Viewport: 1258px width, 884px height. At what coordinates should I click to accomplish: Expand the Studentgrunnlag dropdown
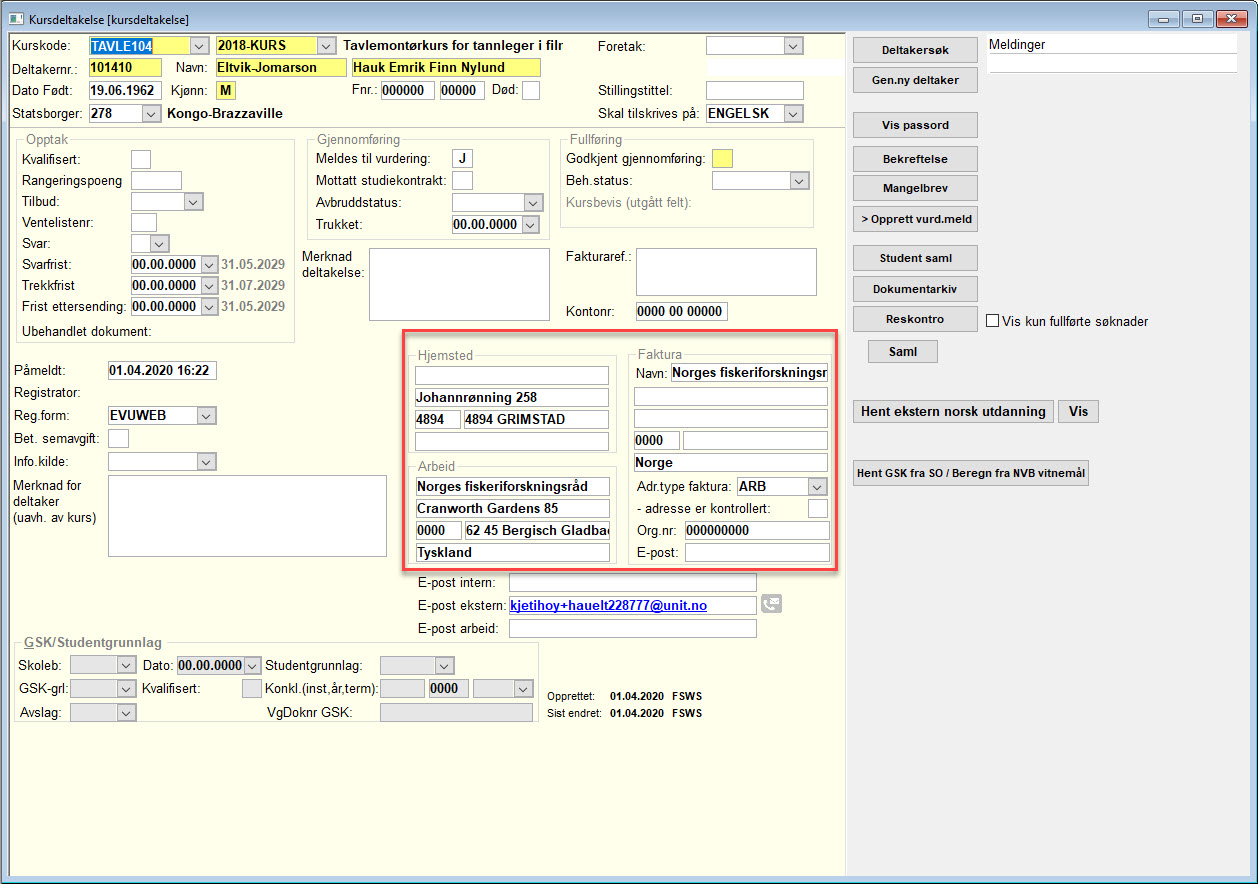click(445, 665)
